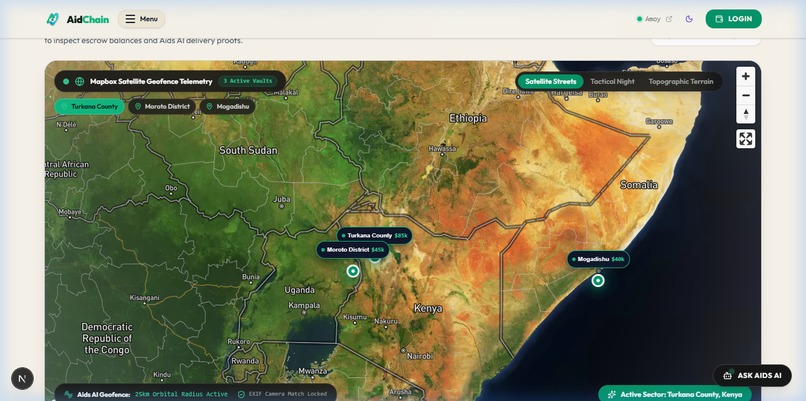The width and height of the screenshot is (806, 401).
Task: Click the Nairobi city label
Action: [x=420, y=356]
